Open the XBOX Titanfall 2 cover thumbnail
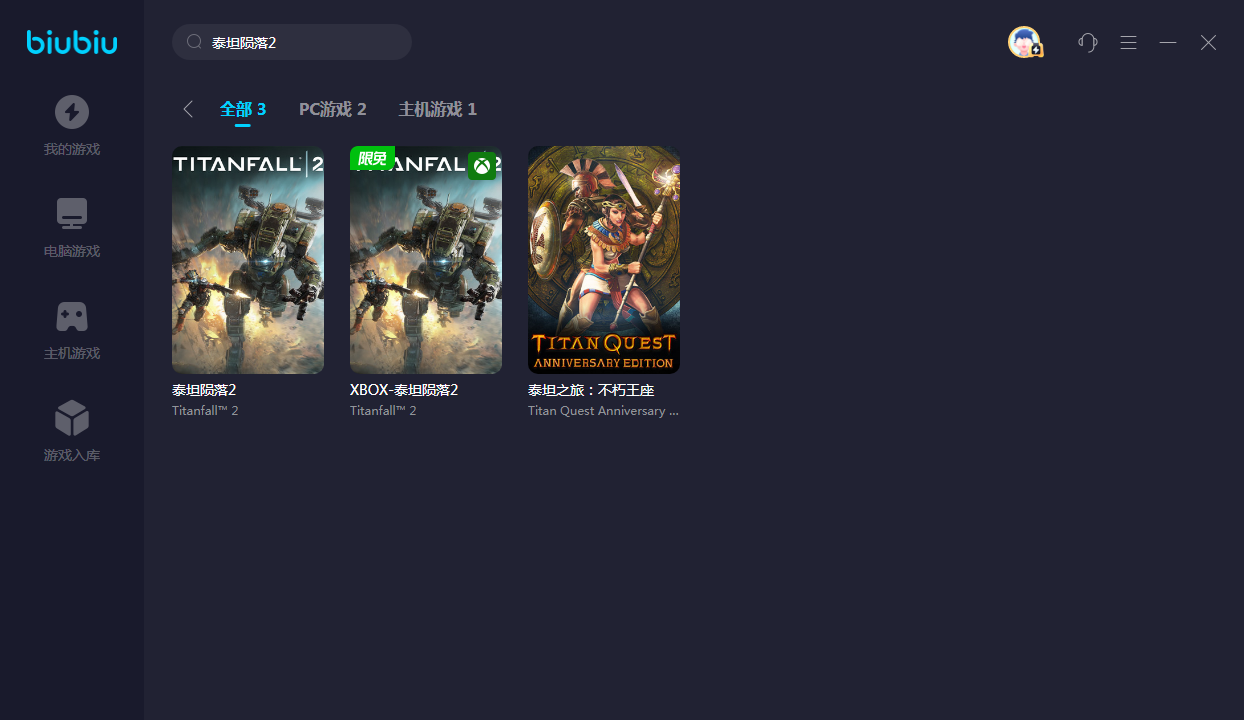The width and height of the screenshot is (1244, 720). pos(426,260)
